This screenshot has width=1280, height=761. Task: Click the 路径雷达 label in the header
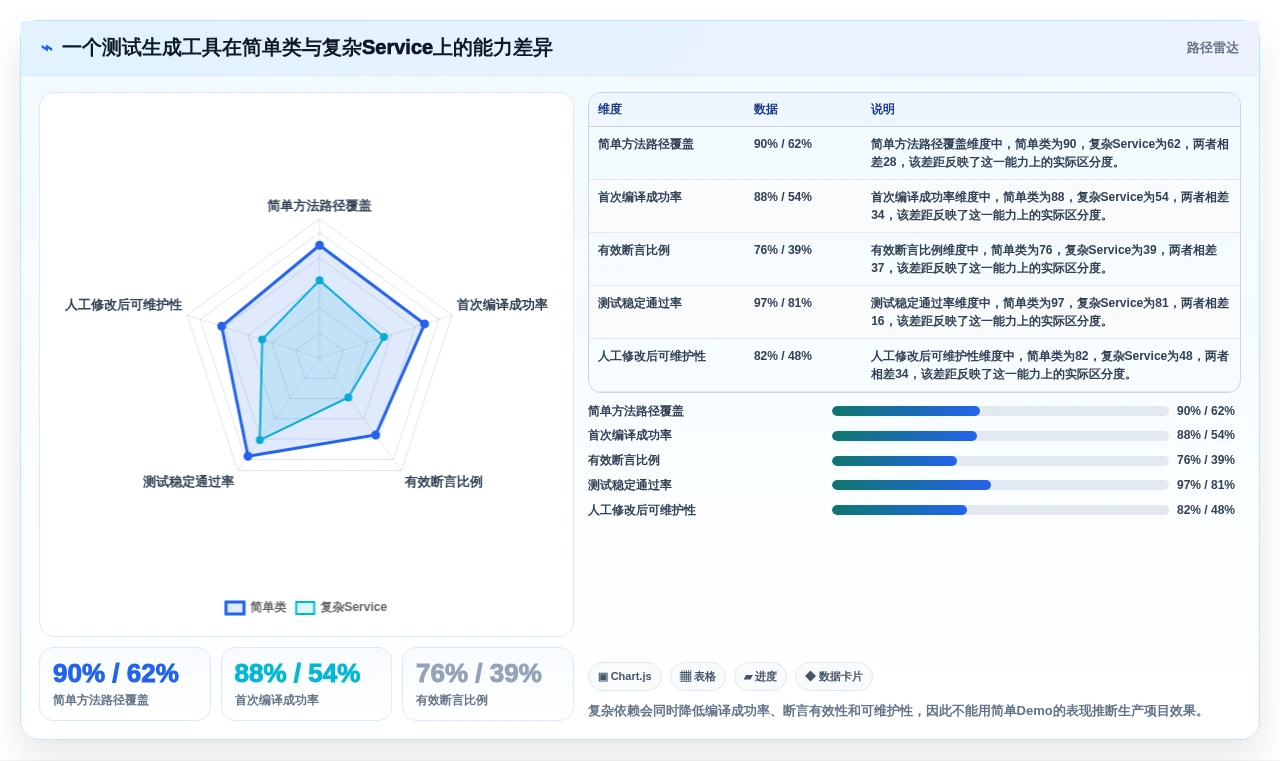1212,48
